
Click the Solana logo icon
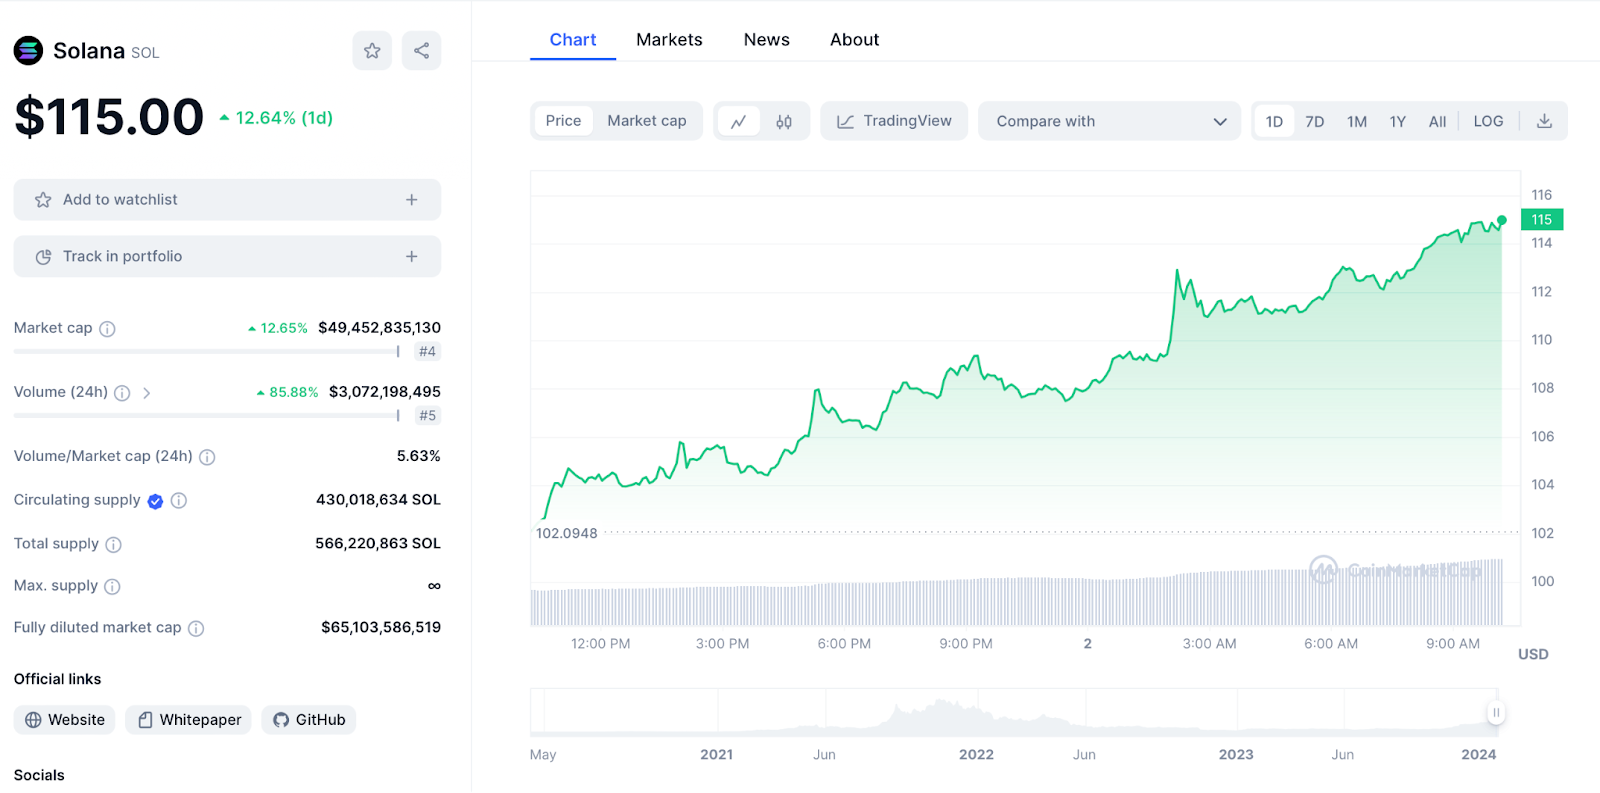28,51
